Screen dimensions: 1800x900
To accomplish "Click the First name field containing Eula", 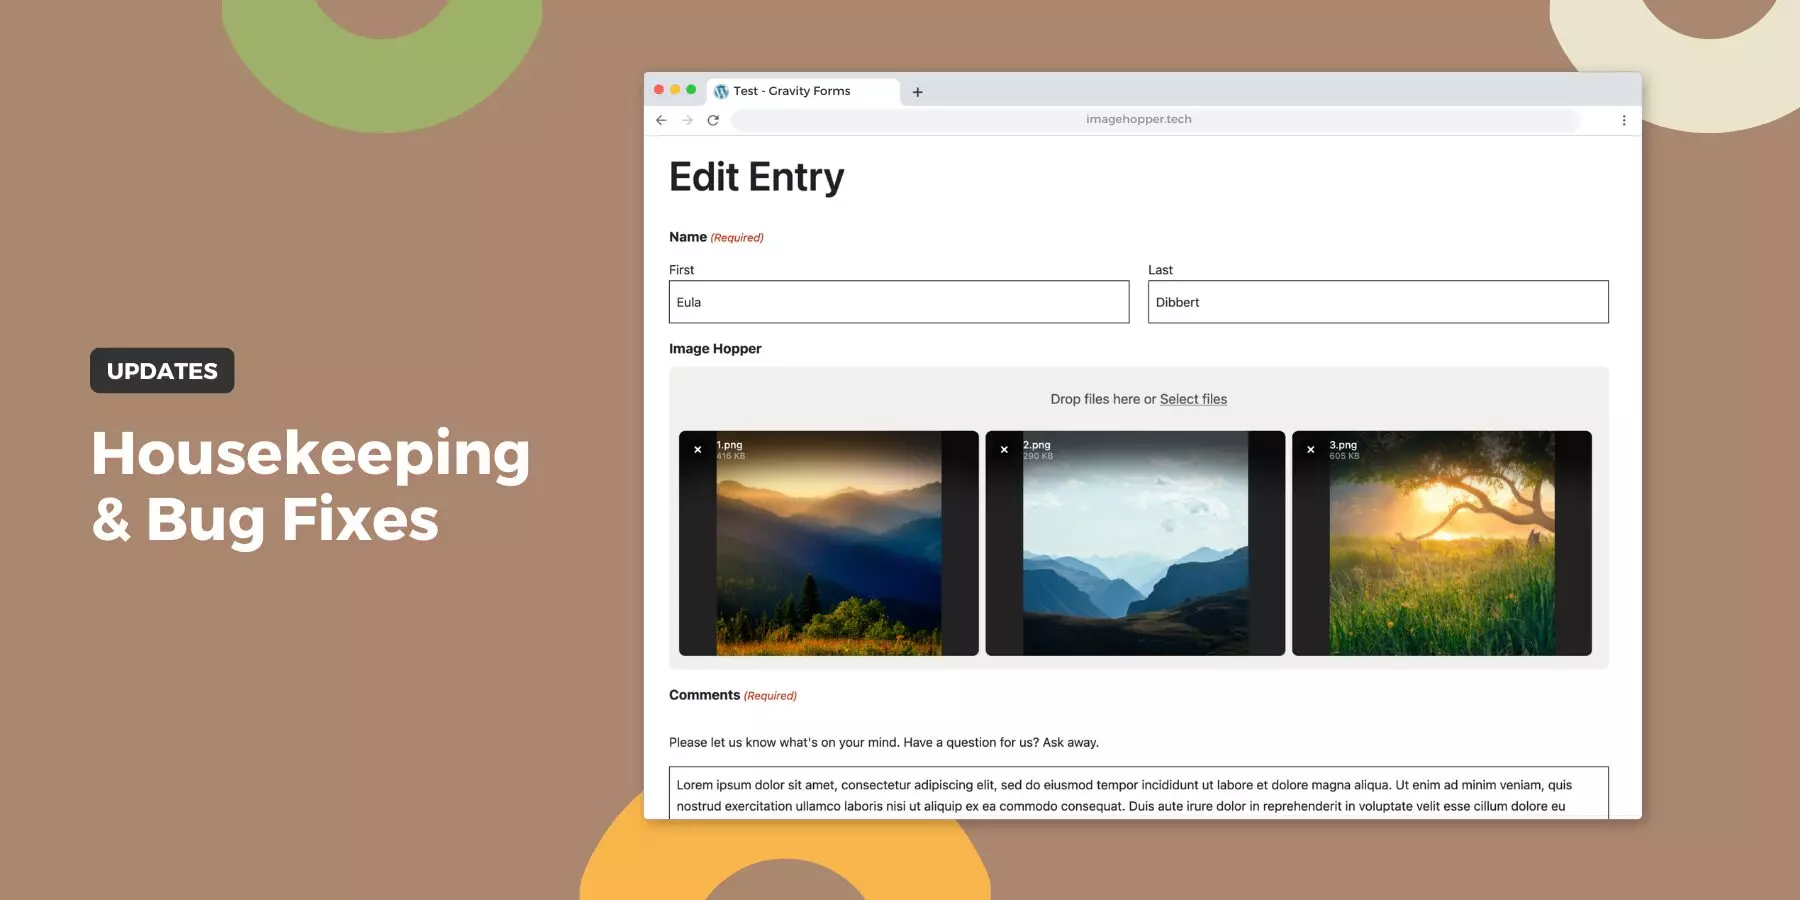I will coord(899,302).
